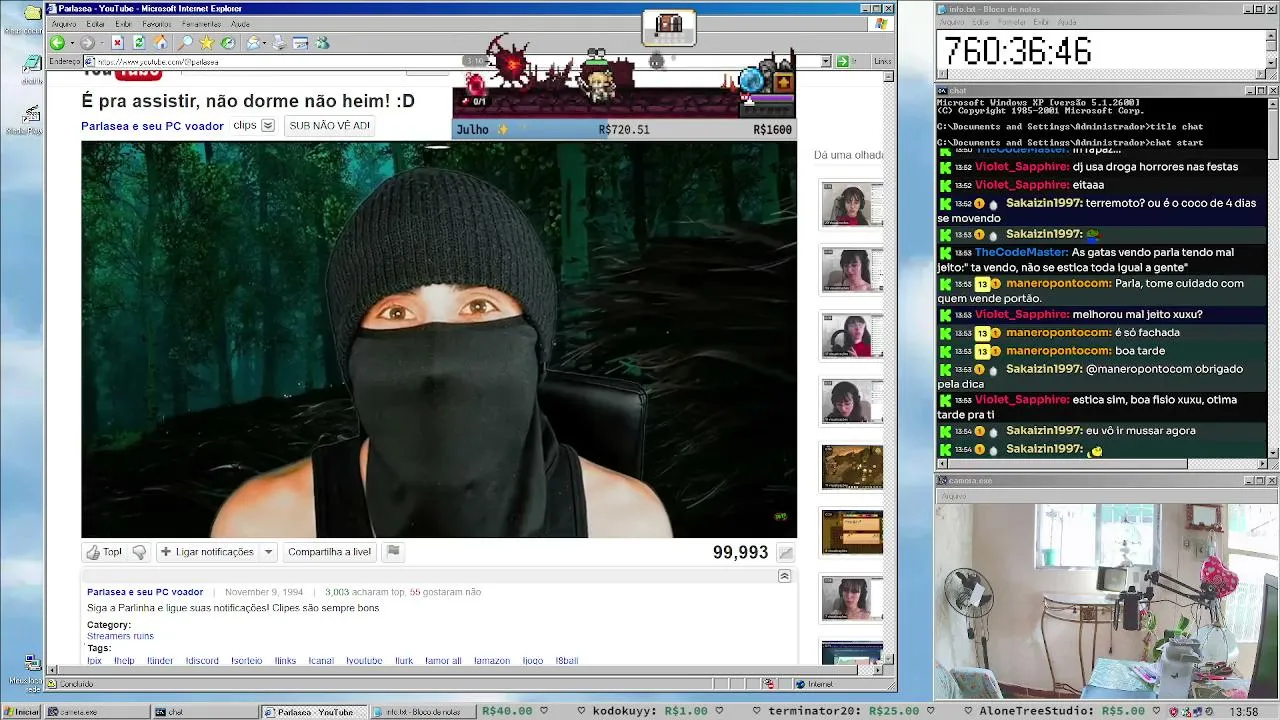Switch to info.txt Bloco de notas taskbar button
The width and height of the screenshot is (1280, 720).
click(x=421, y=712)
